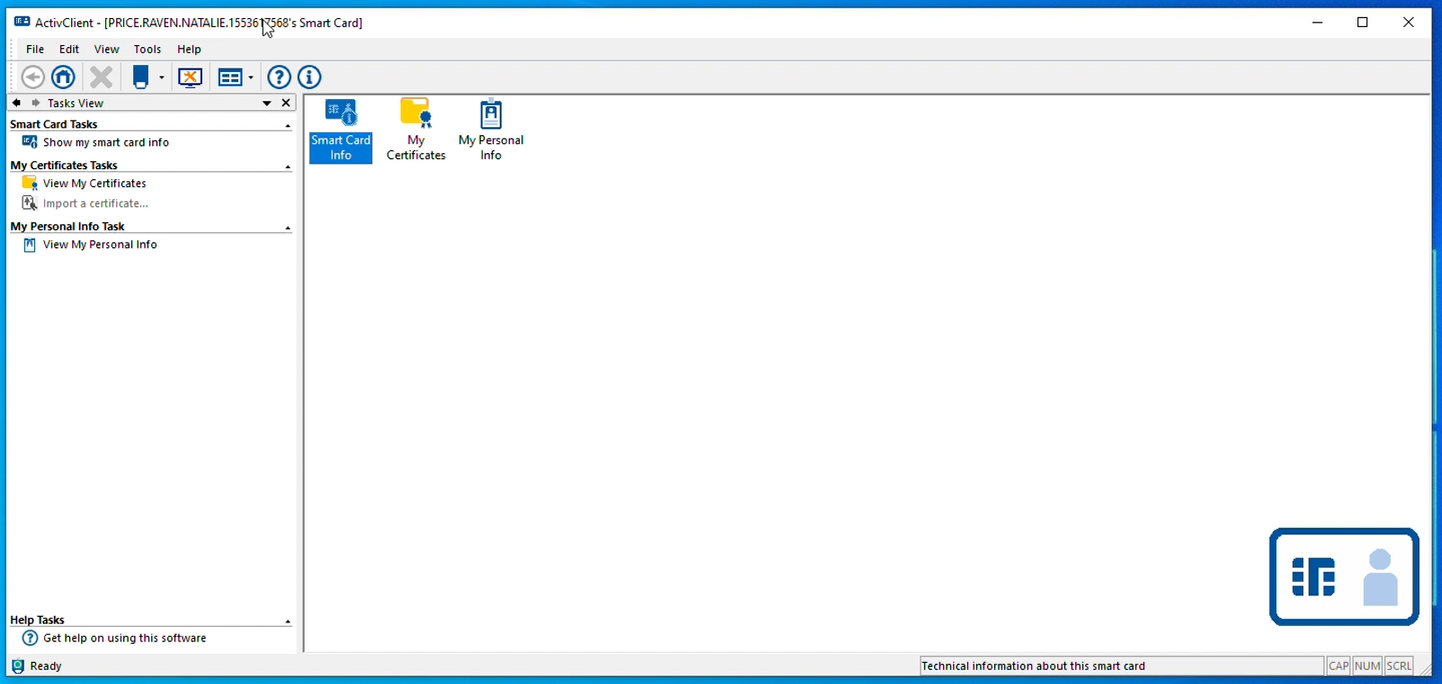Open the Tasks View dropdown arrow

[x=266, y=102]
